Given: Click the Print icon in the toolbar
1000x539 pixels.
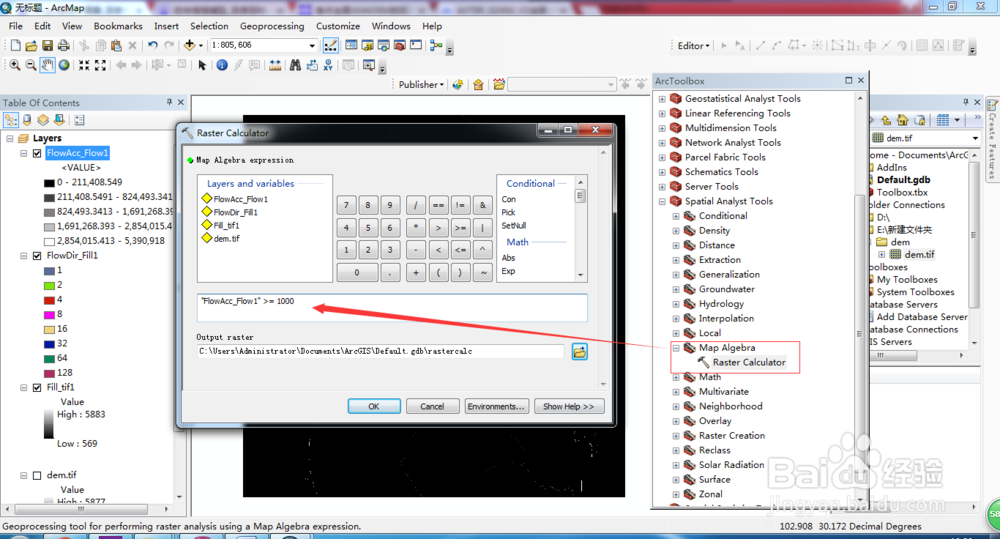Looking at the screenshot, I should pos(63,45).
